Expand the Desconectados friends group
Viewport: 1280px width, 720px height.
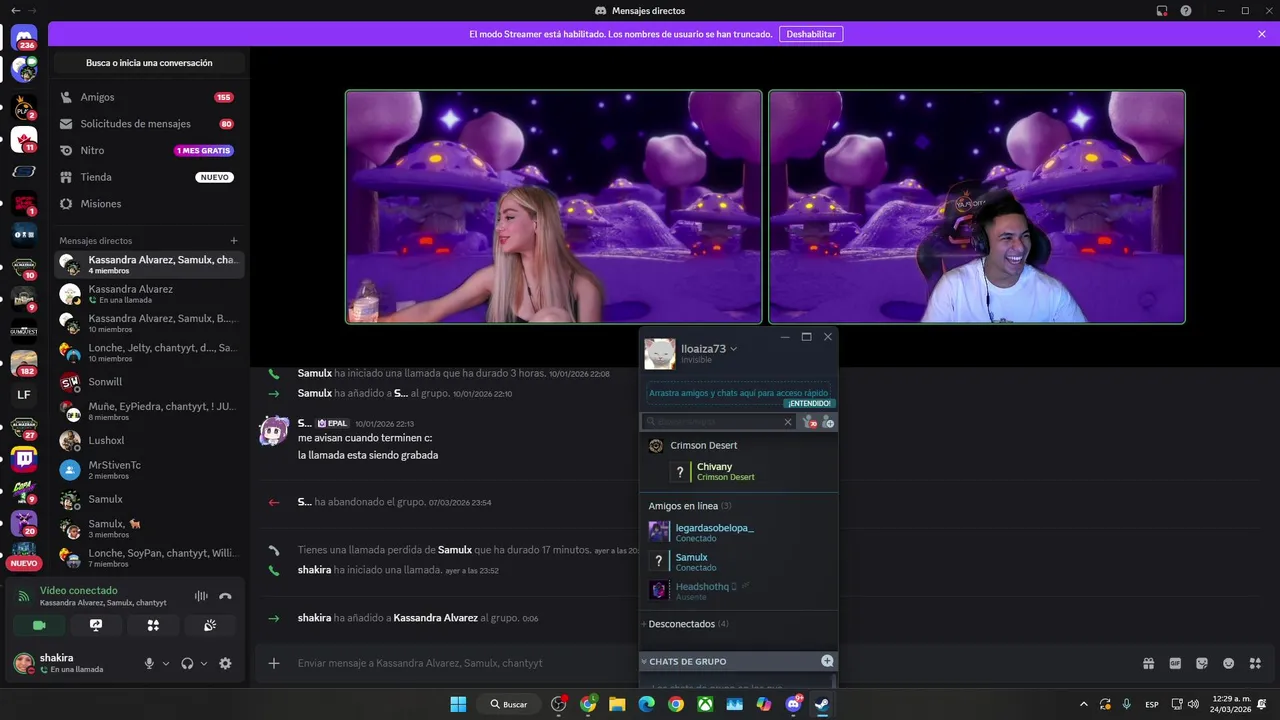click(x=686, y=624)
